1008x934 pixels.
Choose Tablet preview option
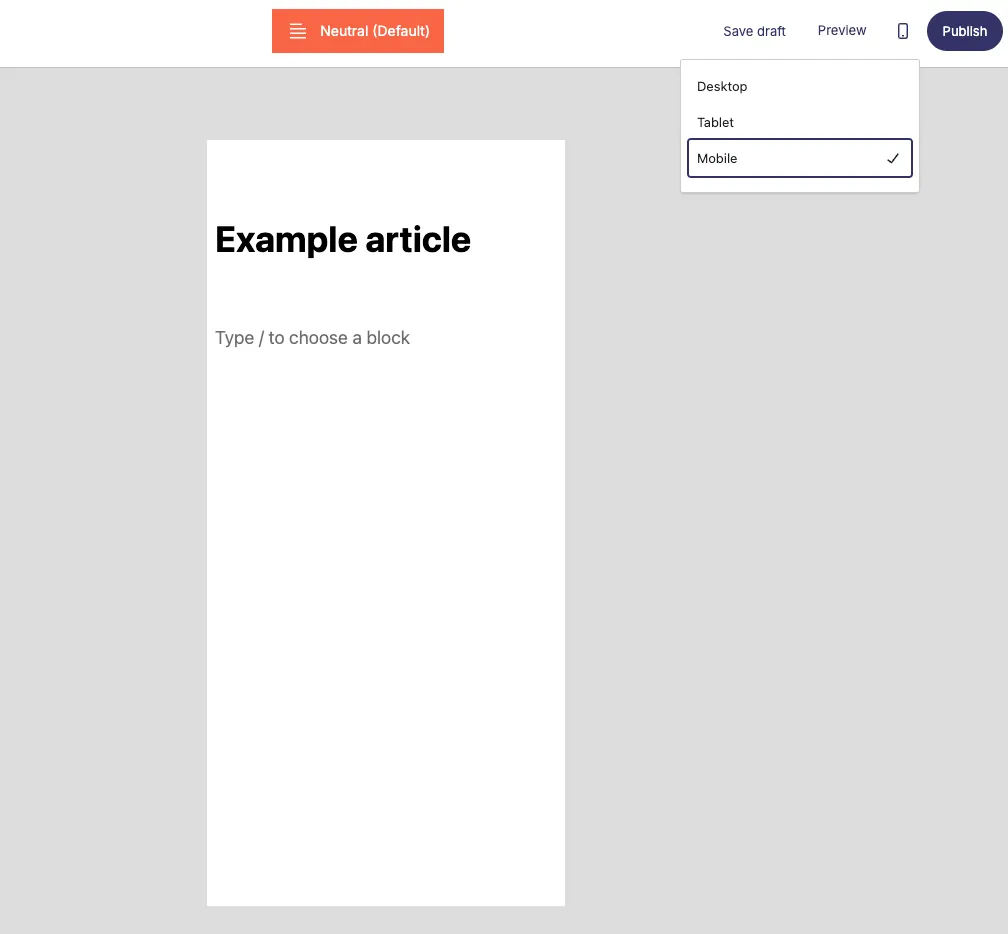click(x=800, y=122)
